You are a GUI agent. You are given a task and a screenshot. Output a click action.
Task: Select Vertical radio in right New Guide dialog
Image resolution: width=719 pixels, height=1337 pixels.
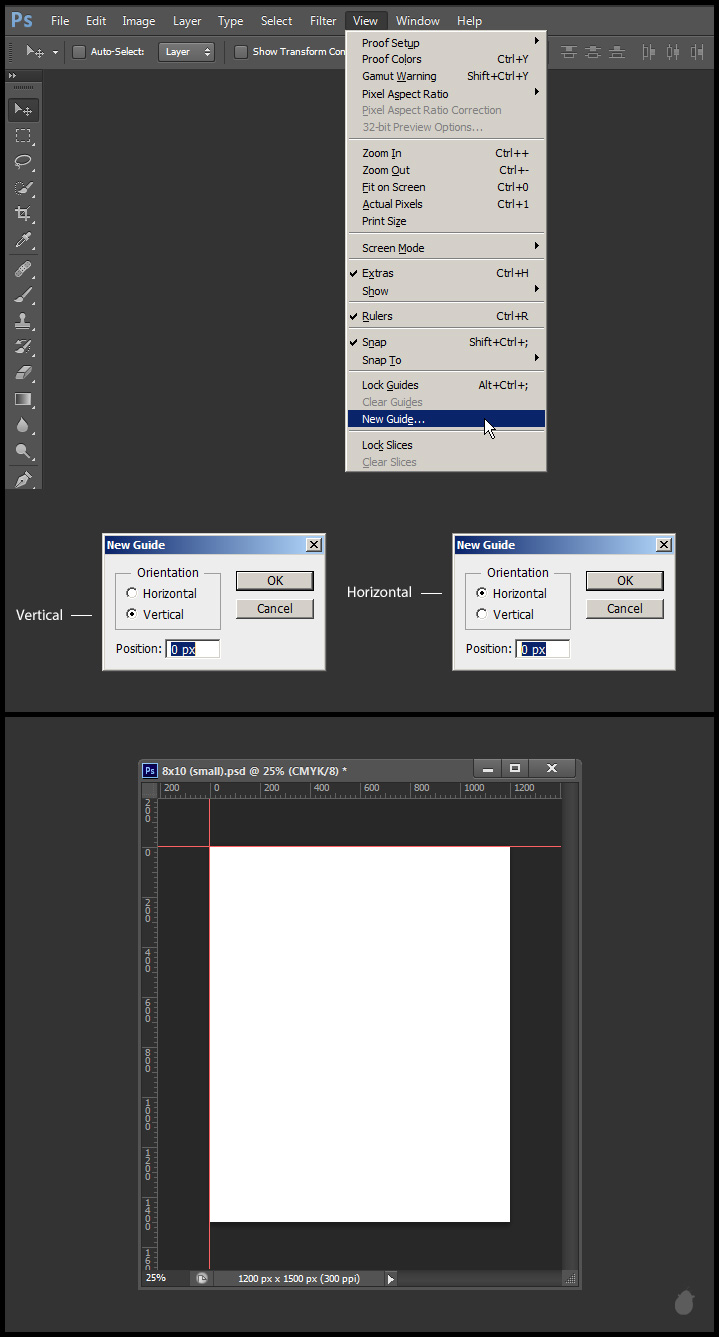tap(482, 615)
